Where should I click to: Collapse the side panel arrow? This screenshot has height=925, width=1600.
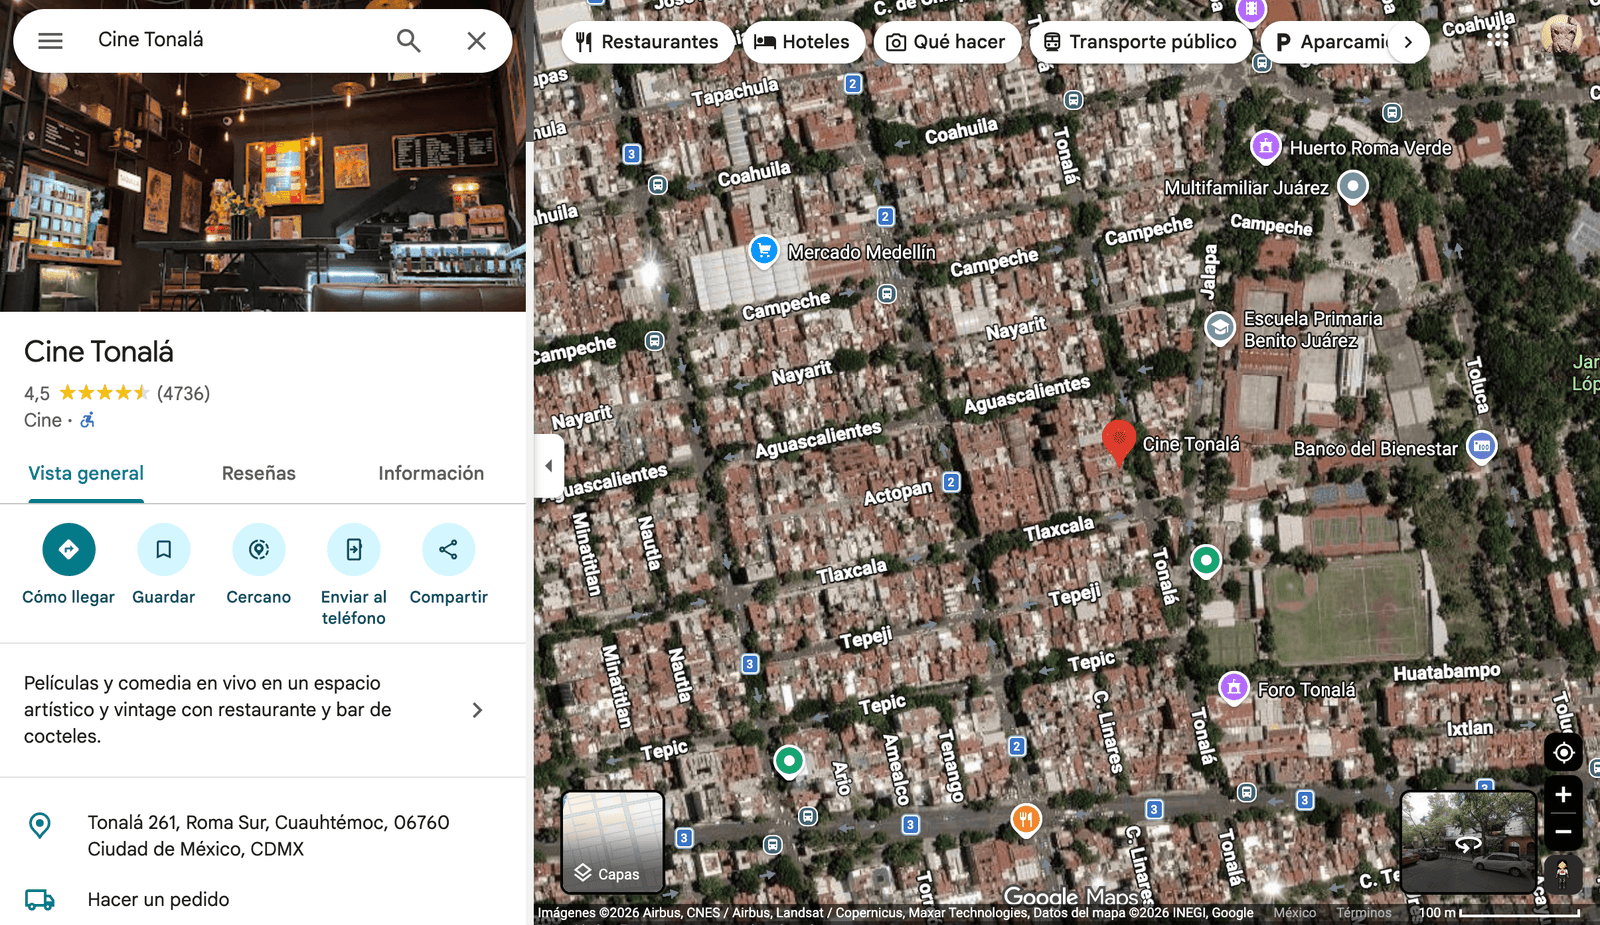point(549,466)
